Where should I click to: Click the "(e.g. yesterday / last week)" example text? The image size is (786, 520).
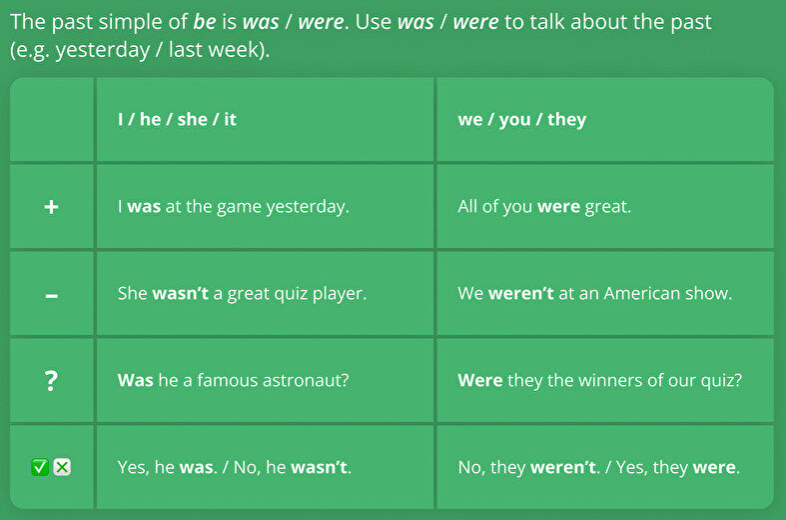click(x=140, y=50)
